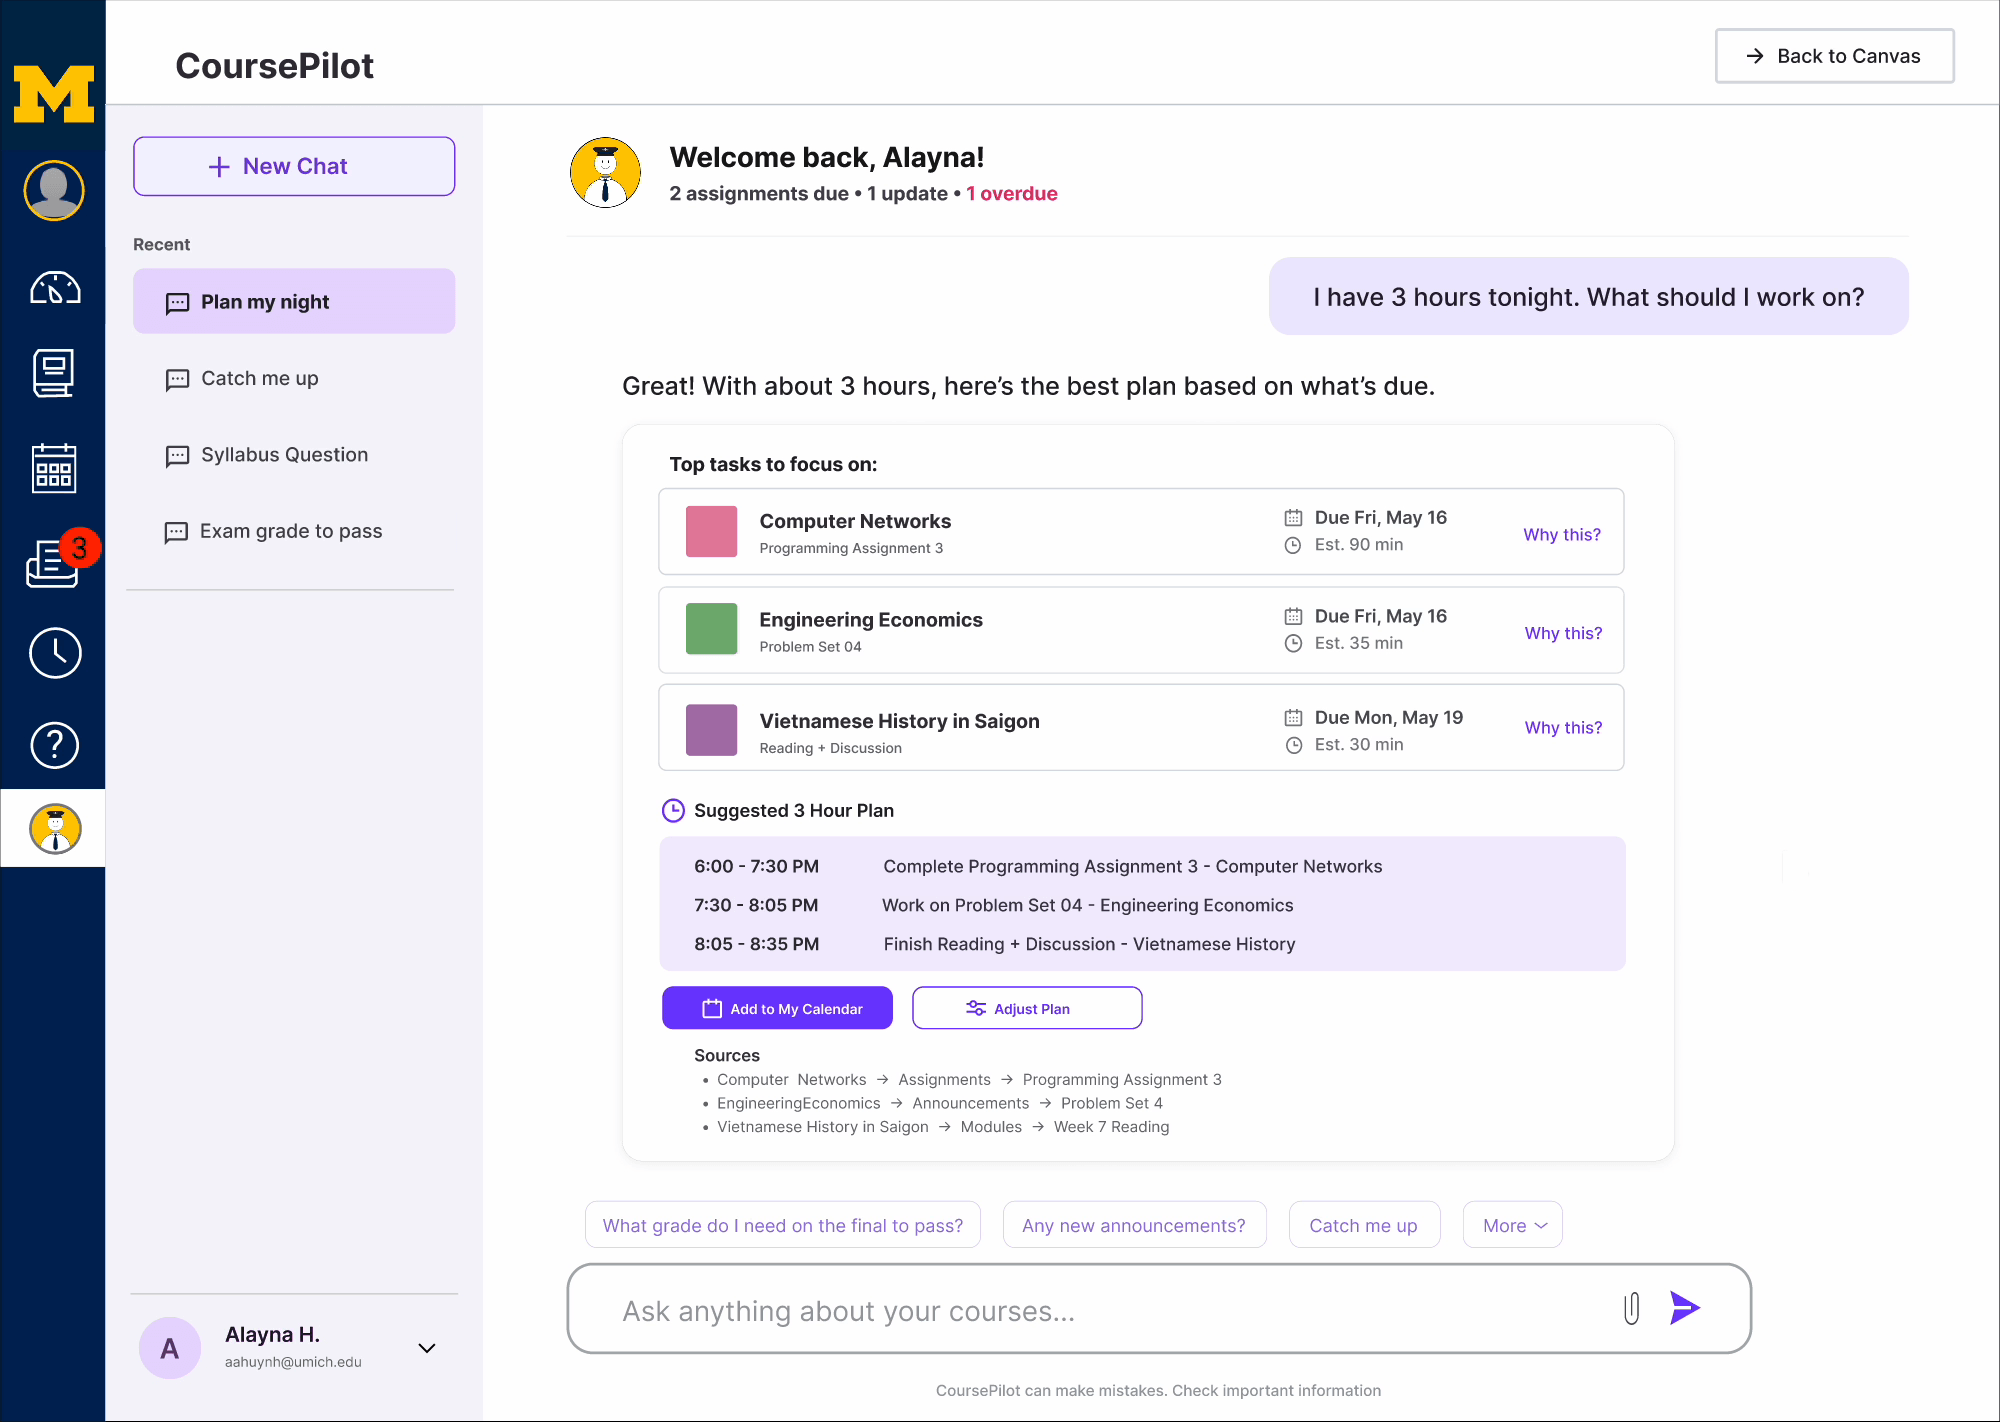Click the aahuynh@umich.edu email text
Screen dimensions: 2000x1422
(x=293, y=1362)
